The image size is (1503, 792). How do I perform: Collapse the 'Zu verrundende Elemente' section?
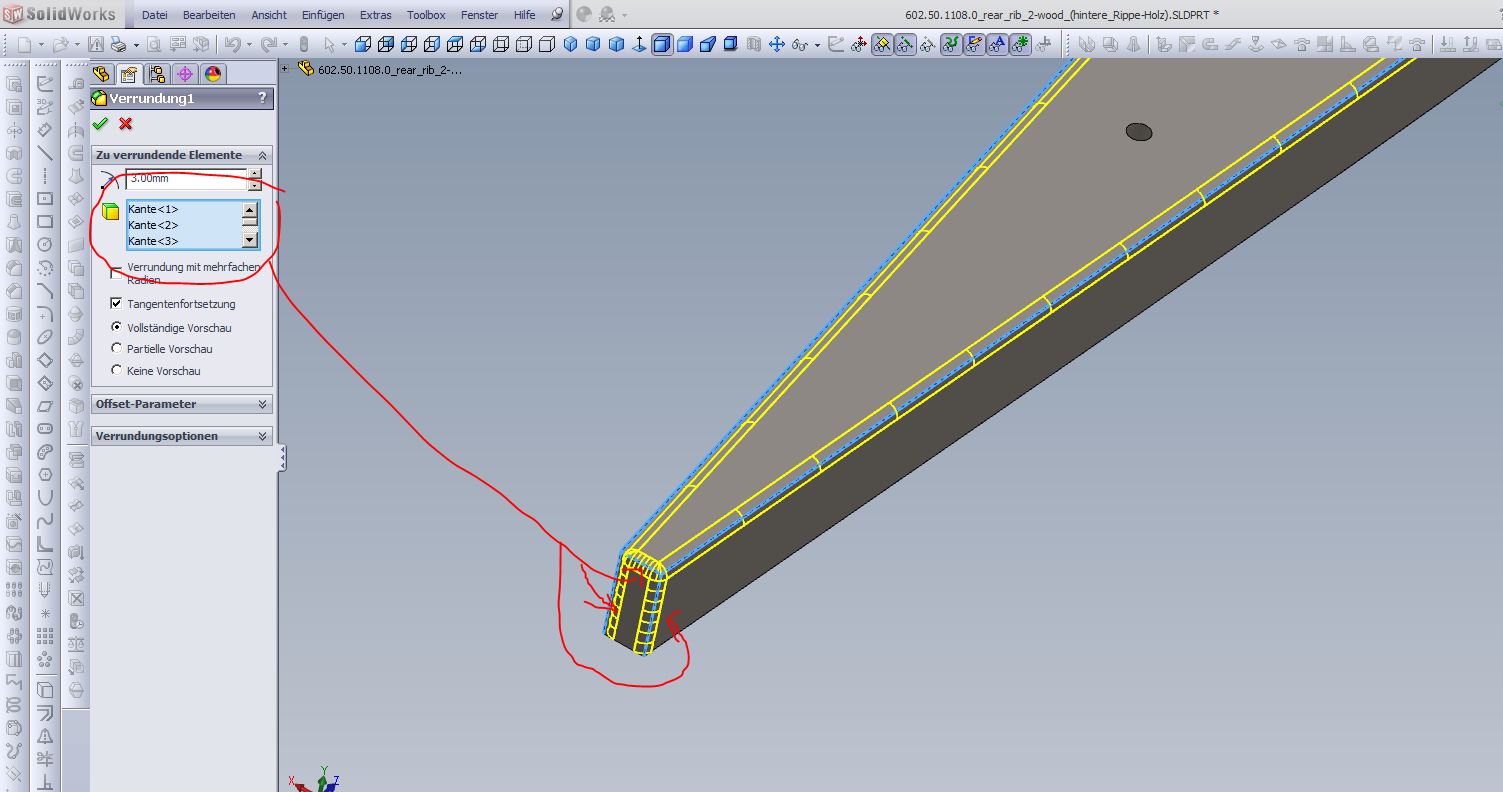(262, 155)
